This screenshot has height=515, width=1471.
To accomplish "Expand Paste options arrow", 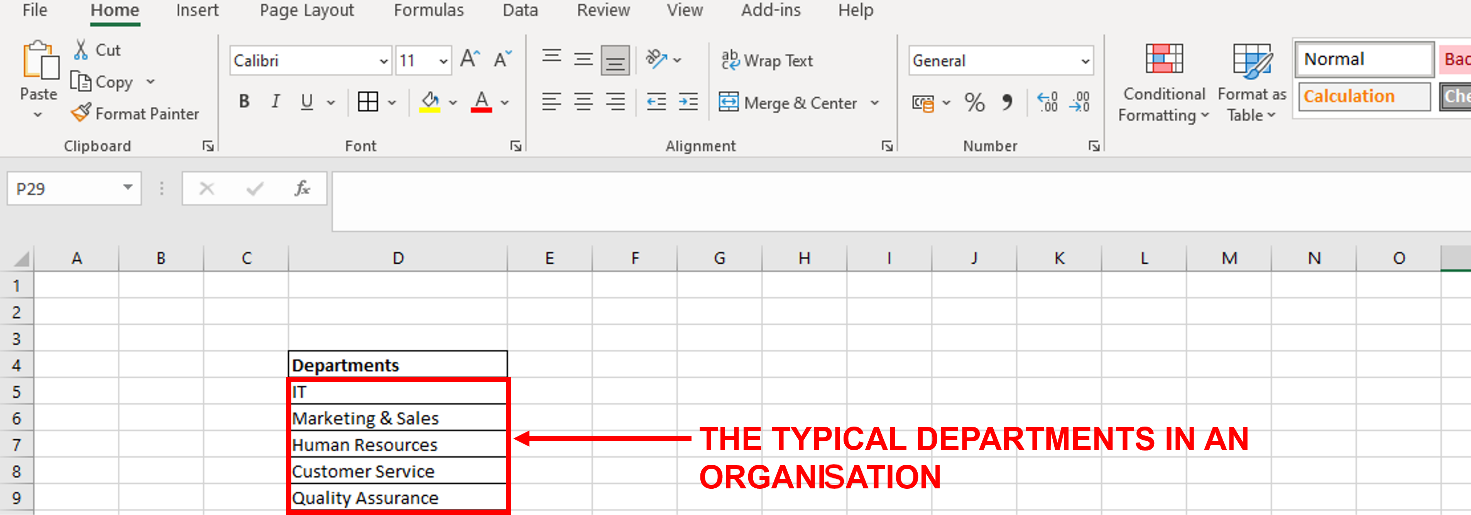I will coord(38,115).
